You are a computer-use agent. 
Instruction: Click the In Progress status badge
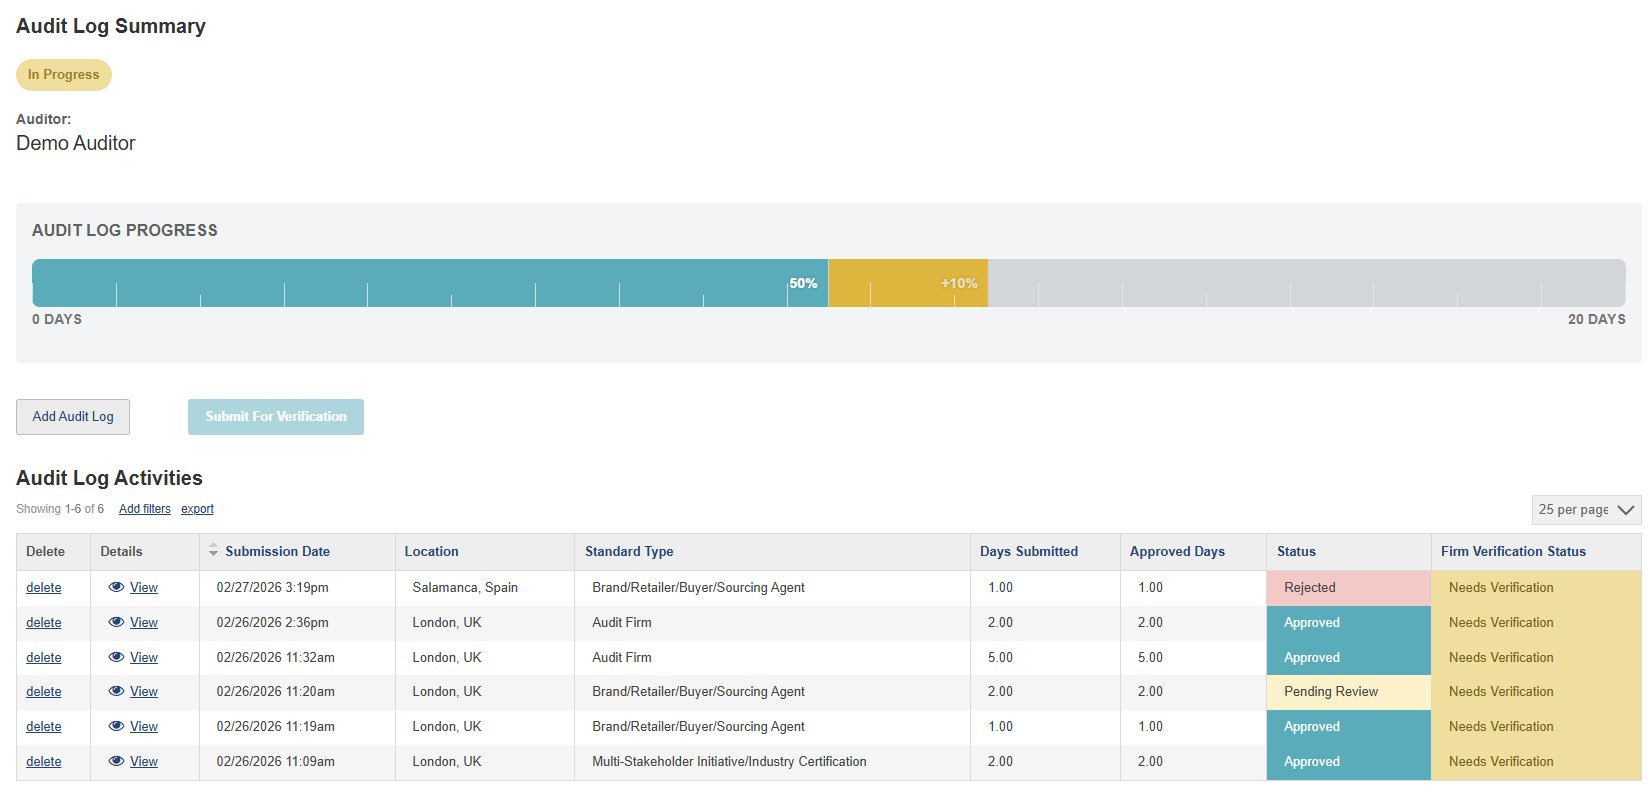point(64,75)
